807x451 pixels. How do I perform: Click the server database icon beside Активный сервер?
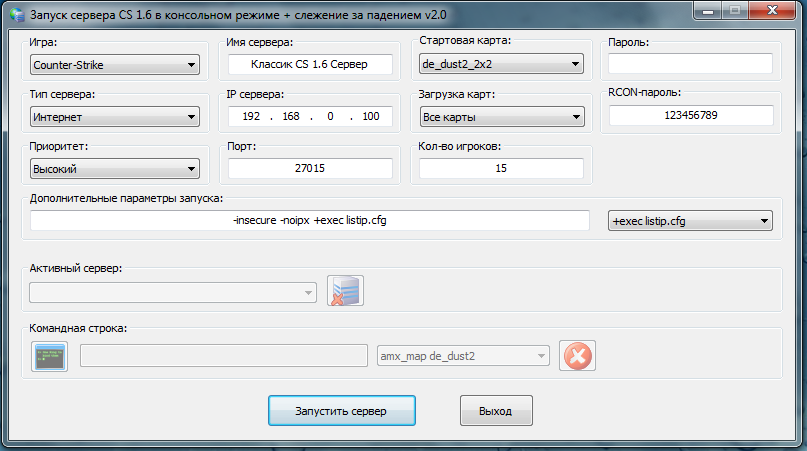coord(345,292)
